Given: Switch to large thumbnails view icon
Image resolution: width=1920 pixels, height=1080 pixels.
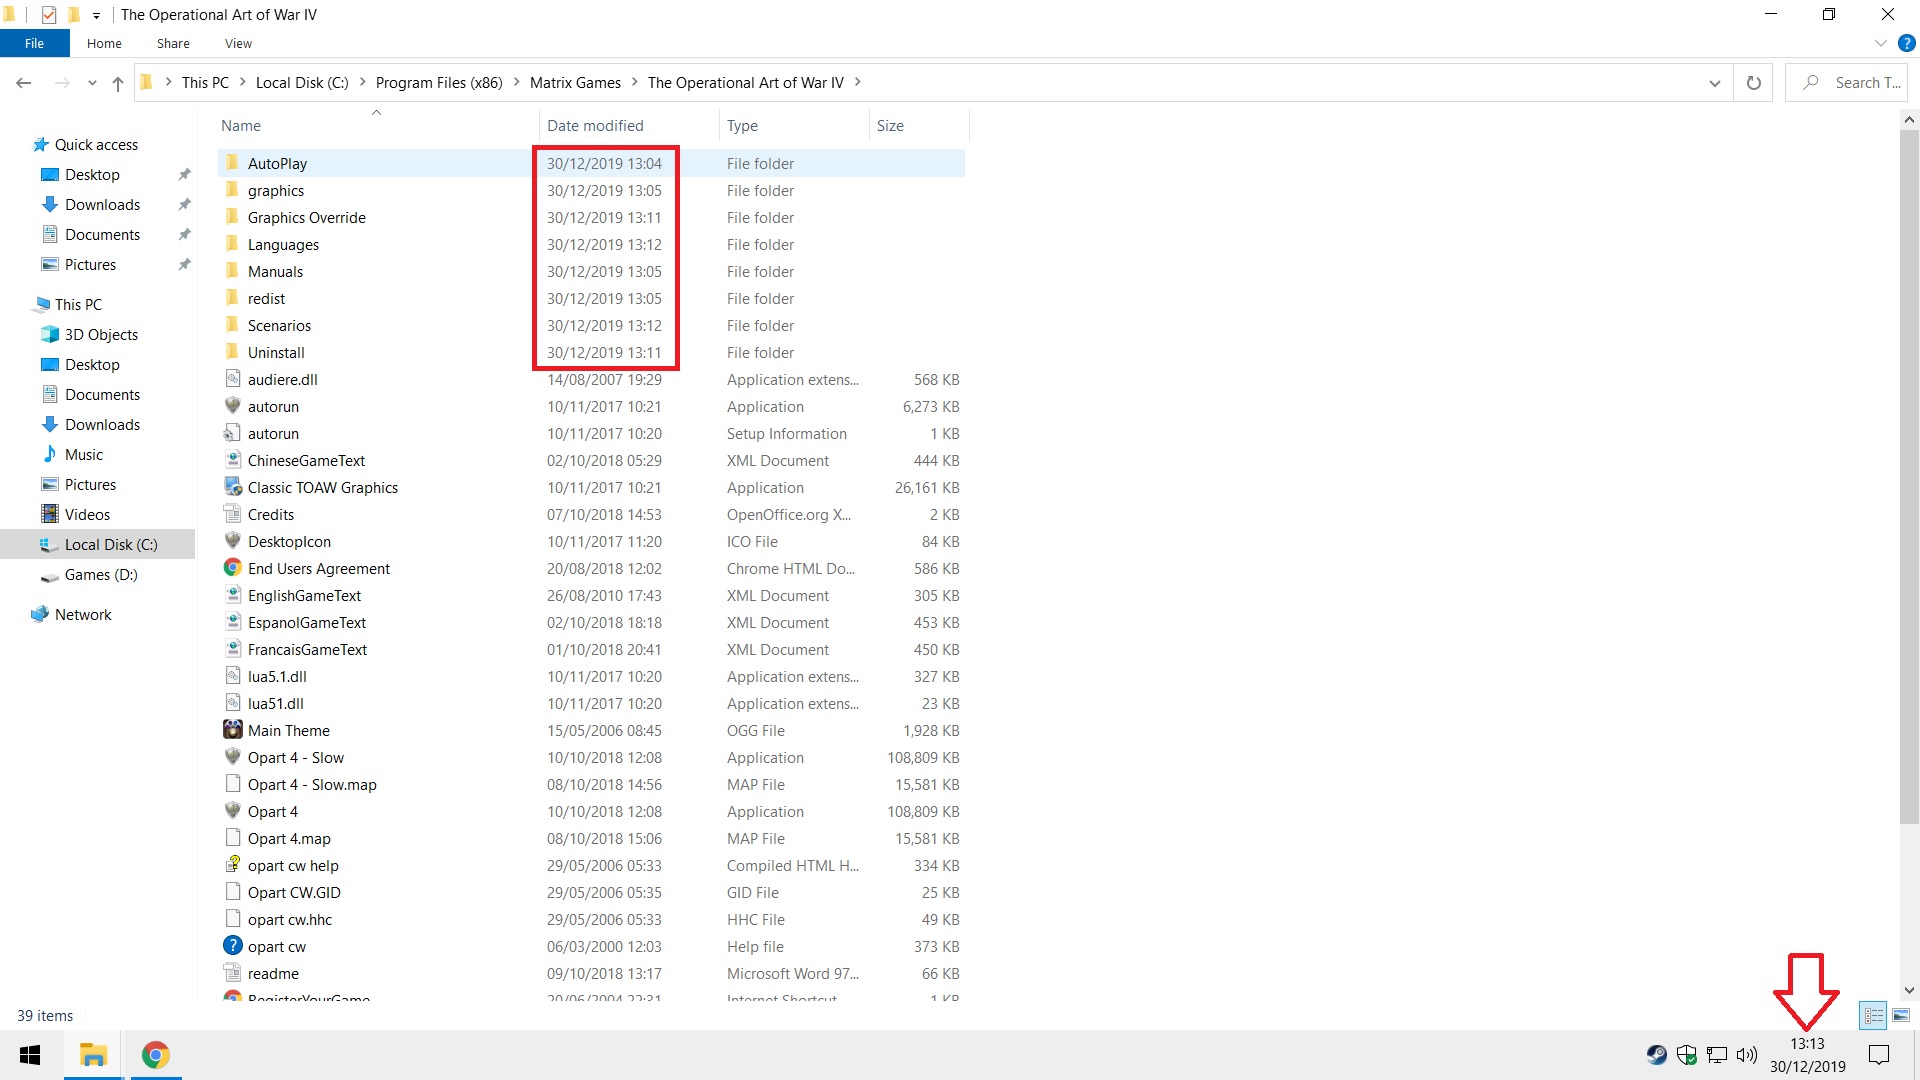Looking at the screenshot, I should [x=1901, y=1015].
